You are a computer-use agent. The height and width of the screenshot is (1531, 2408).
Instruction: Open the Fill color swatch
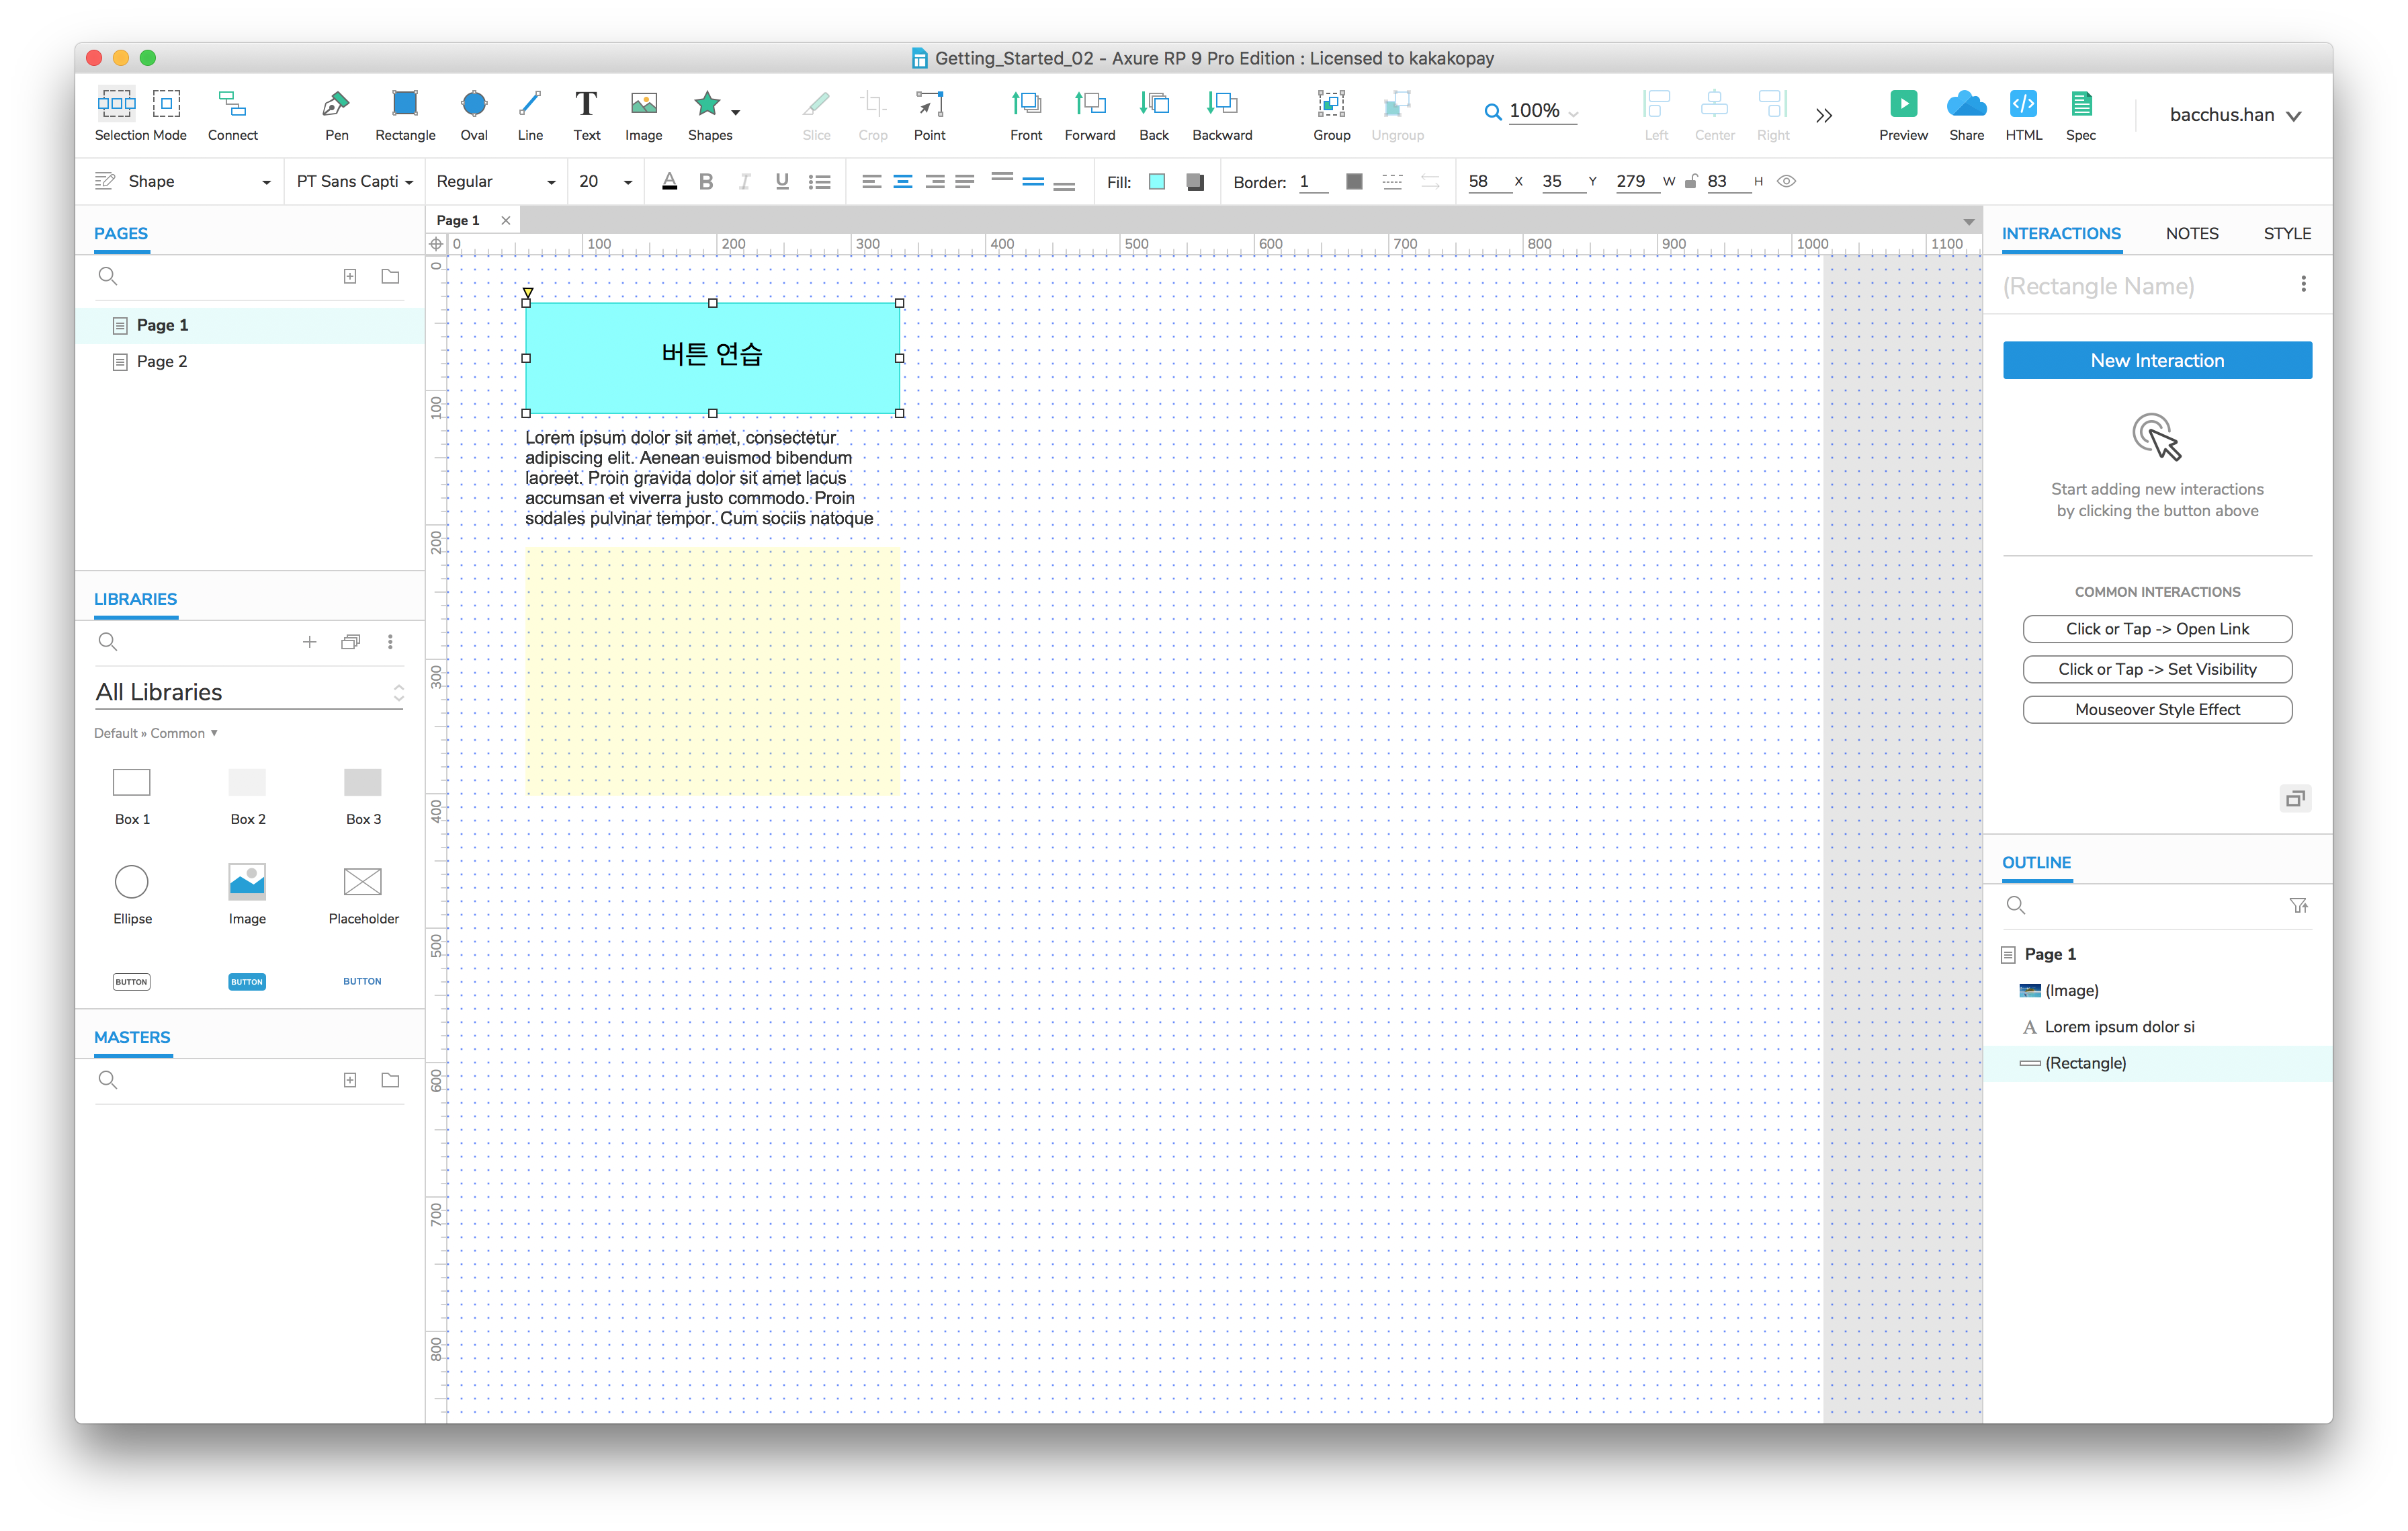[1157, 182]
